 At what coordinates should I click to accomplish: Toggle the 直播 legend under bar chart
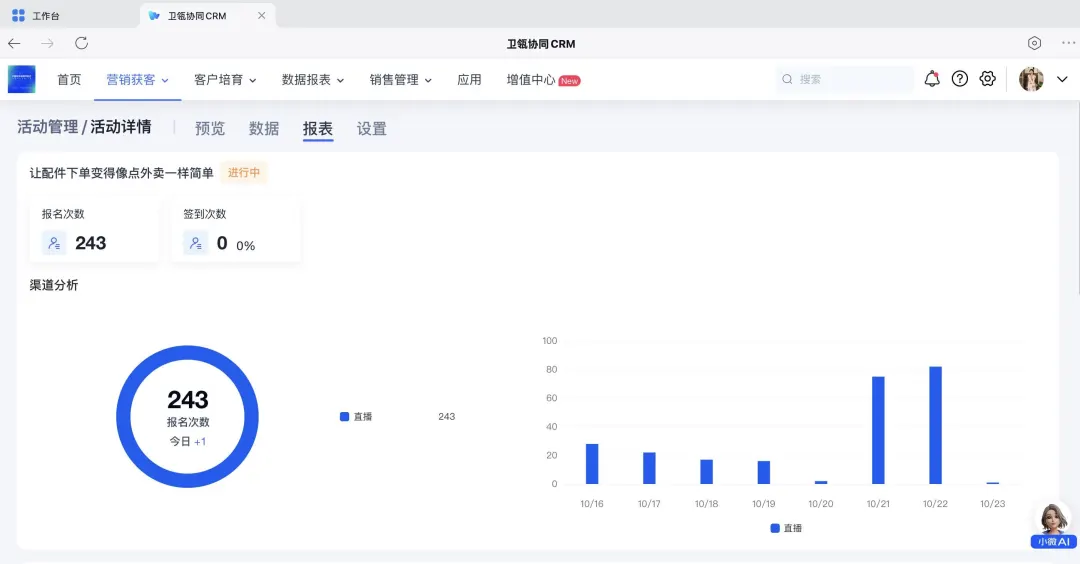click(786, 528)
